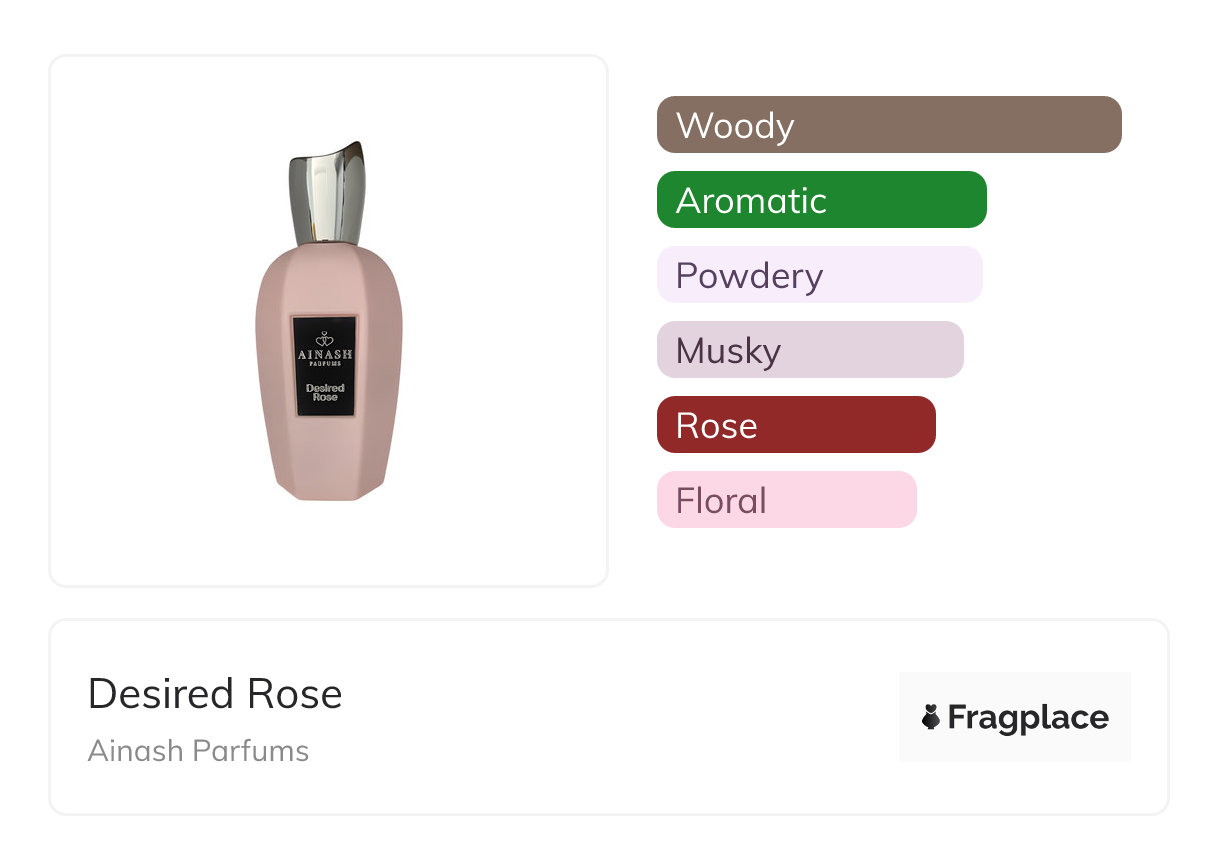The width and height of the screenshot is (1218, 864).
Task: Click 'AINASH' lettering on the bottle label
Action: [x=325, y=355]
